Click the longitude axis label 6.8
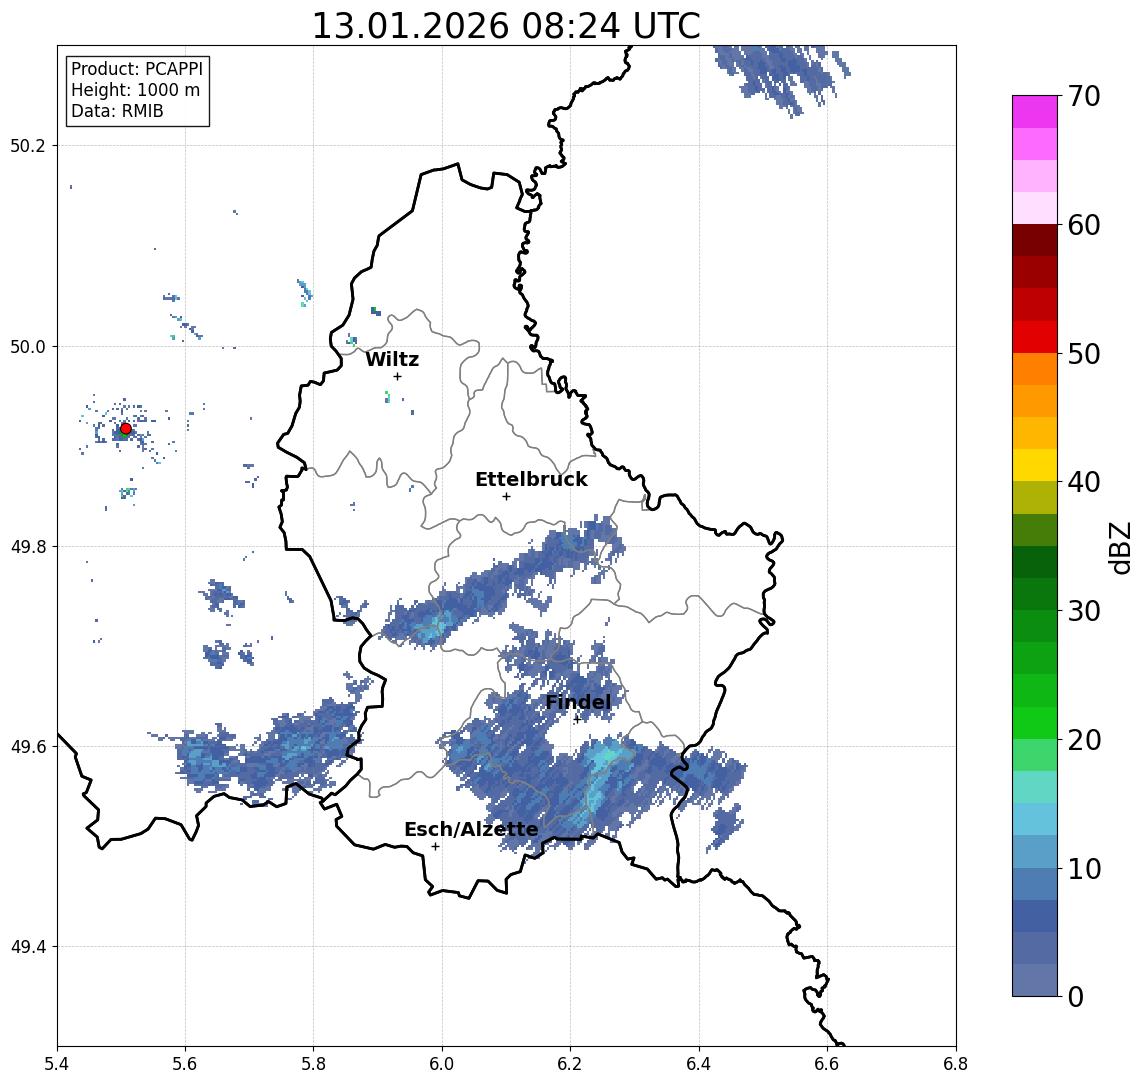This screenshot has width=1145, height=1084. click(956, 1064)
